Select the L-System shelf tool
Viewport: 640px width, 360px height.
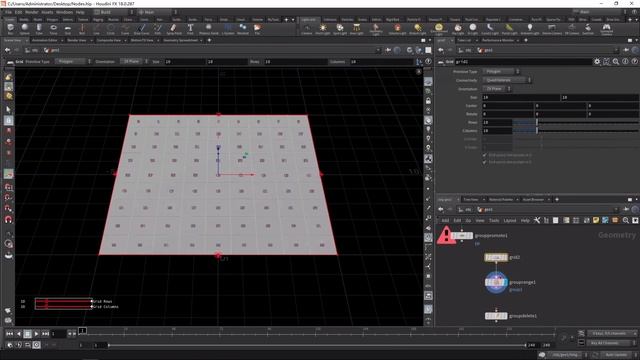point(228,29)
